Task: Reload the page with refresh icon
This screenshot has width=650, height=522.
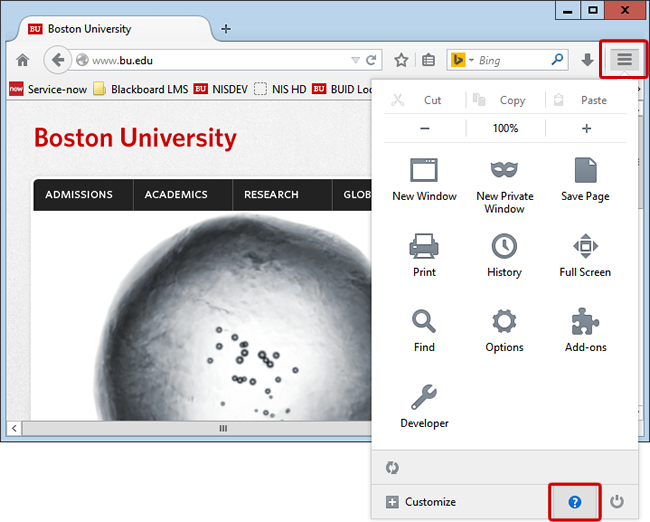Action: point(371,60)
